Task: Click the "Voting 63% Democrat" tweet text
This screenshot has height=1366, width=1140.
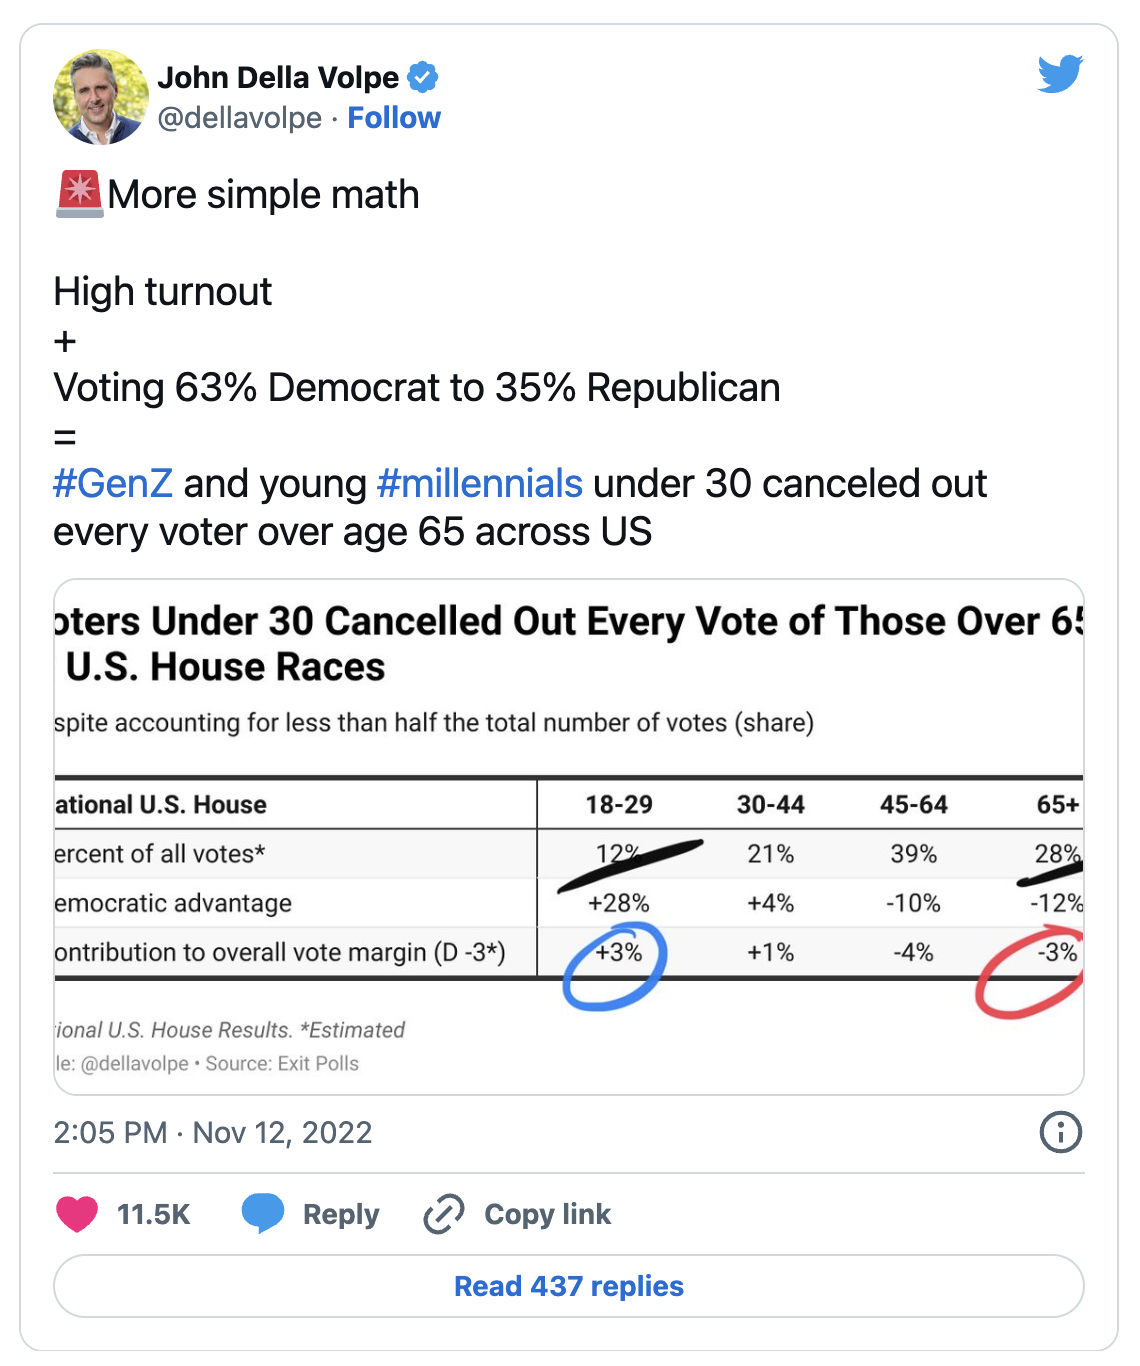Action: tap(417, 388)
